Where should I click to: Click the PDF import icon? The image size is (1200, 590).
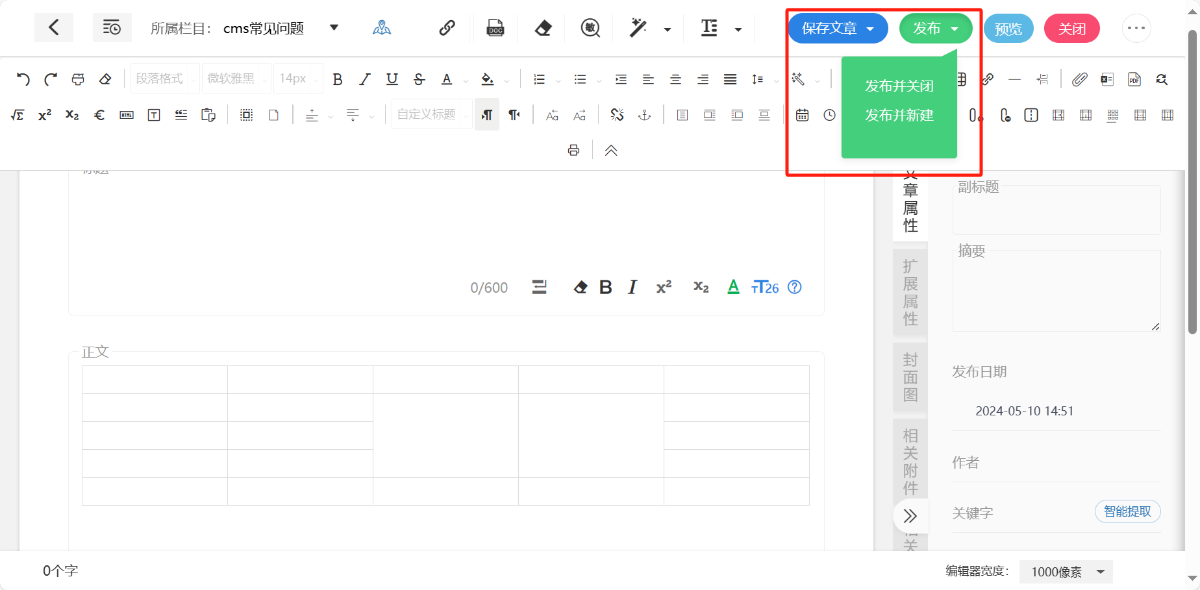(1134, 79)
